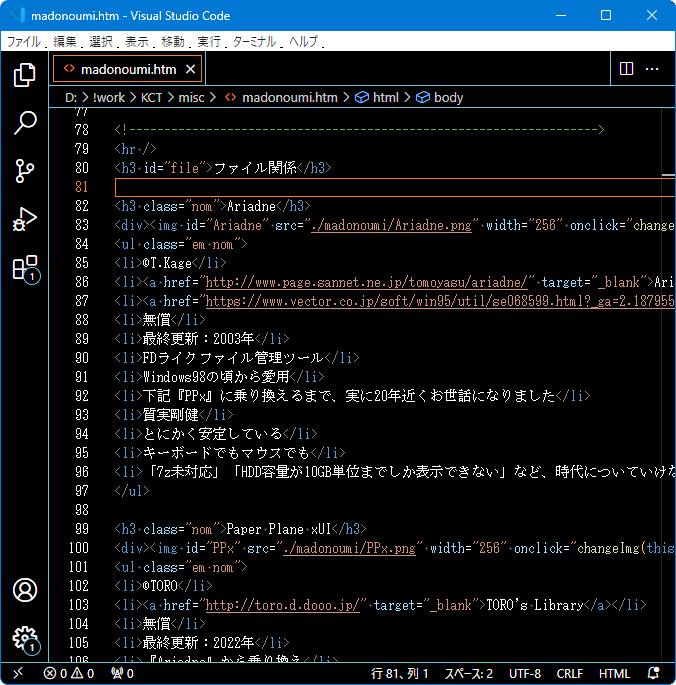
Task: Open the Accounts menu icon
Action: [x=25, y=590]
